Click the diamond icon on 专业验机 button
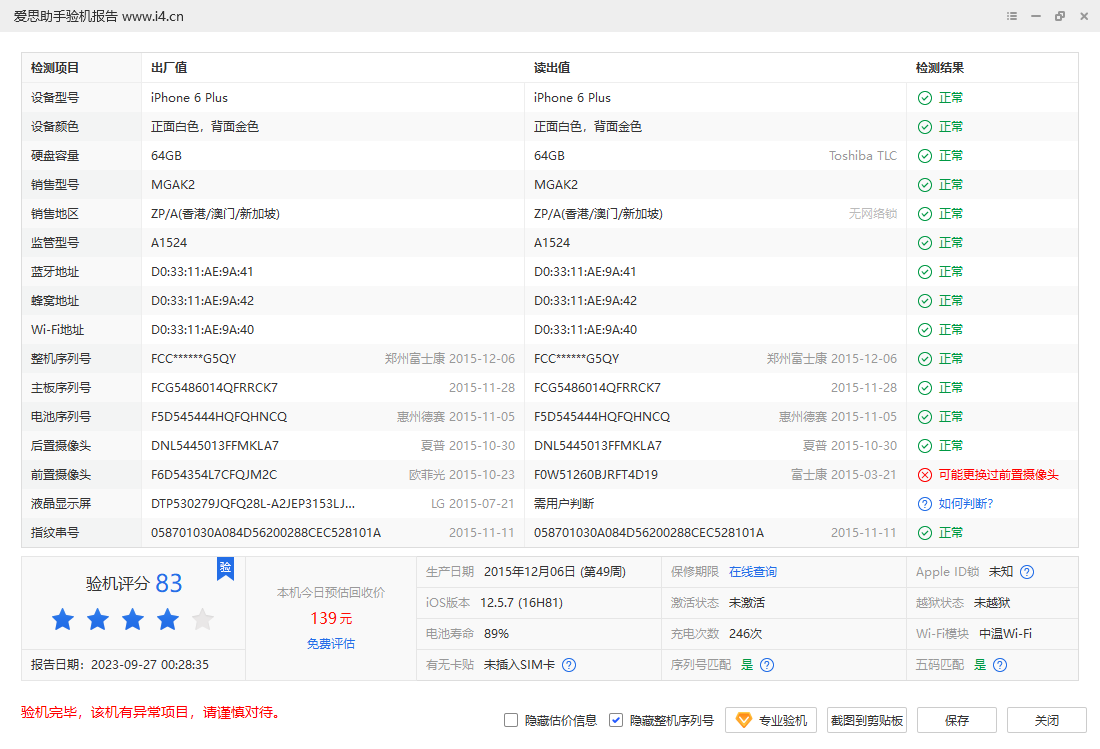The width and height of the screenshot is (1100, 749). point(744,720)
